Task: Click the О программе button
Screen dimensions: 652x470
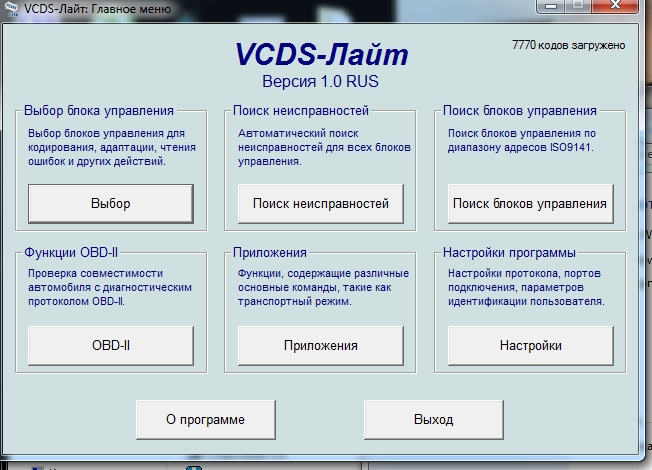Action: (205, 420)
